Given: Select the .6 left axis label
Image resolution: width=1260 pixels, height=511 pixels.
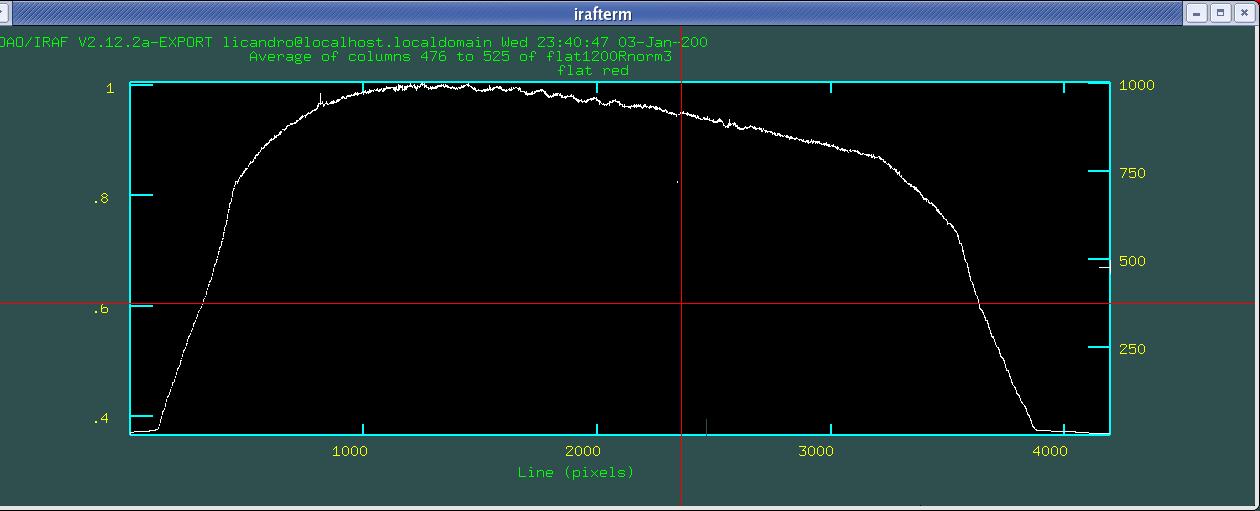Looking at the screenshot, I should pyautogui.click(x=101, y=309).
